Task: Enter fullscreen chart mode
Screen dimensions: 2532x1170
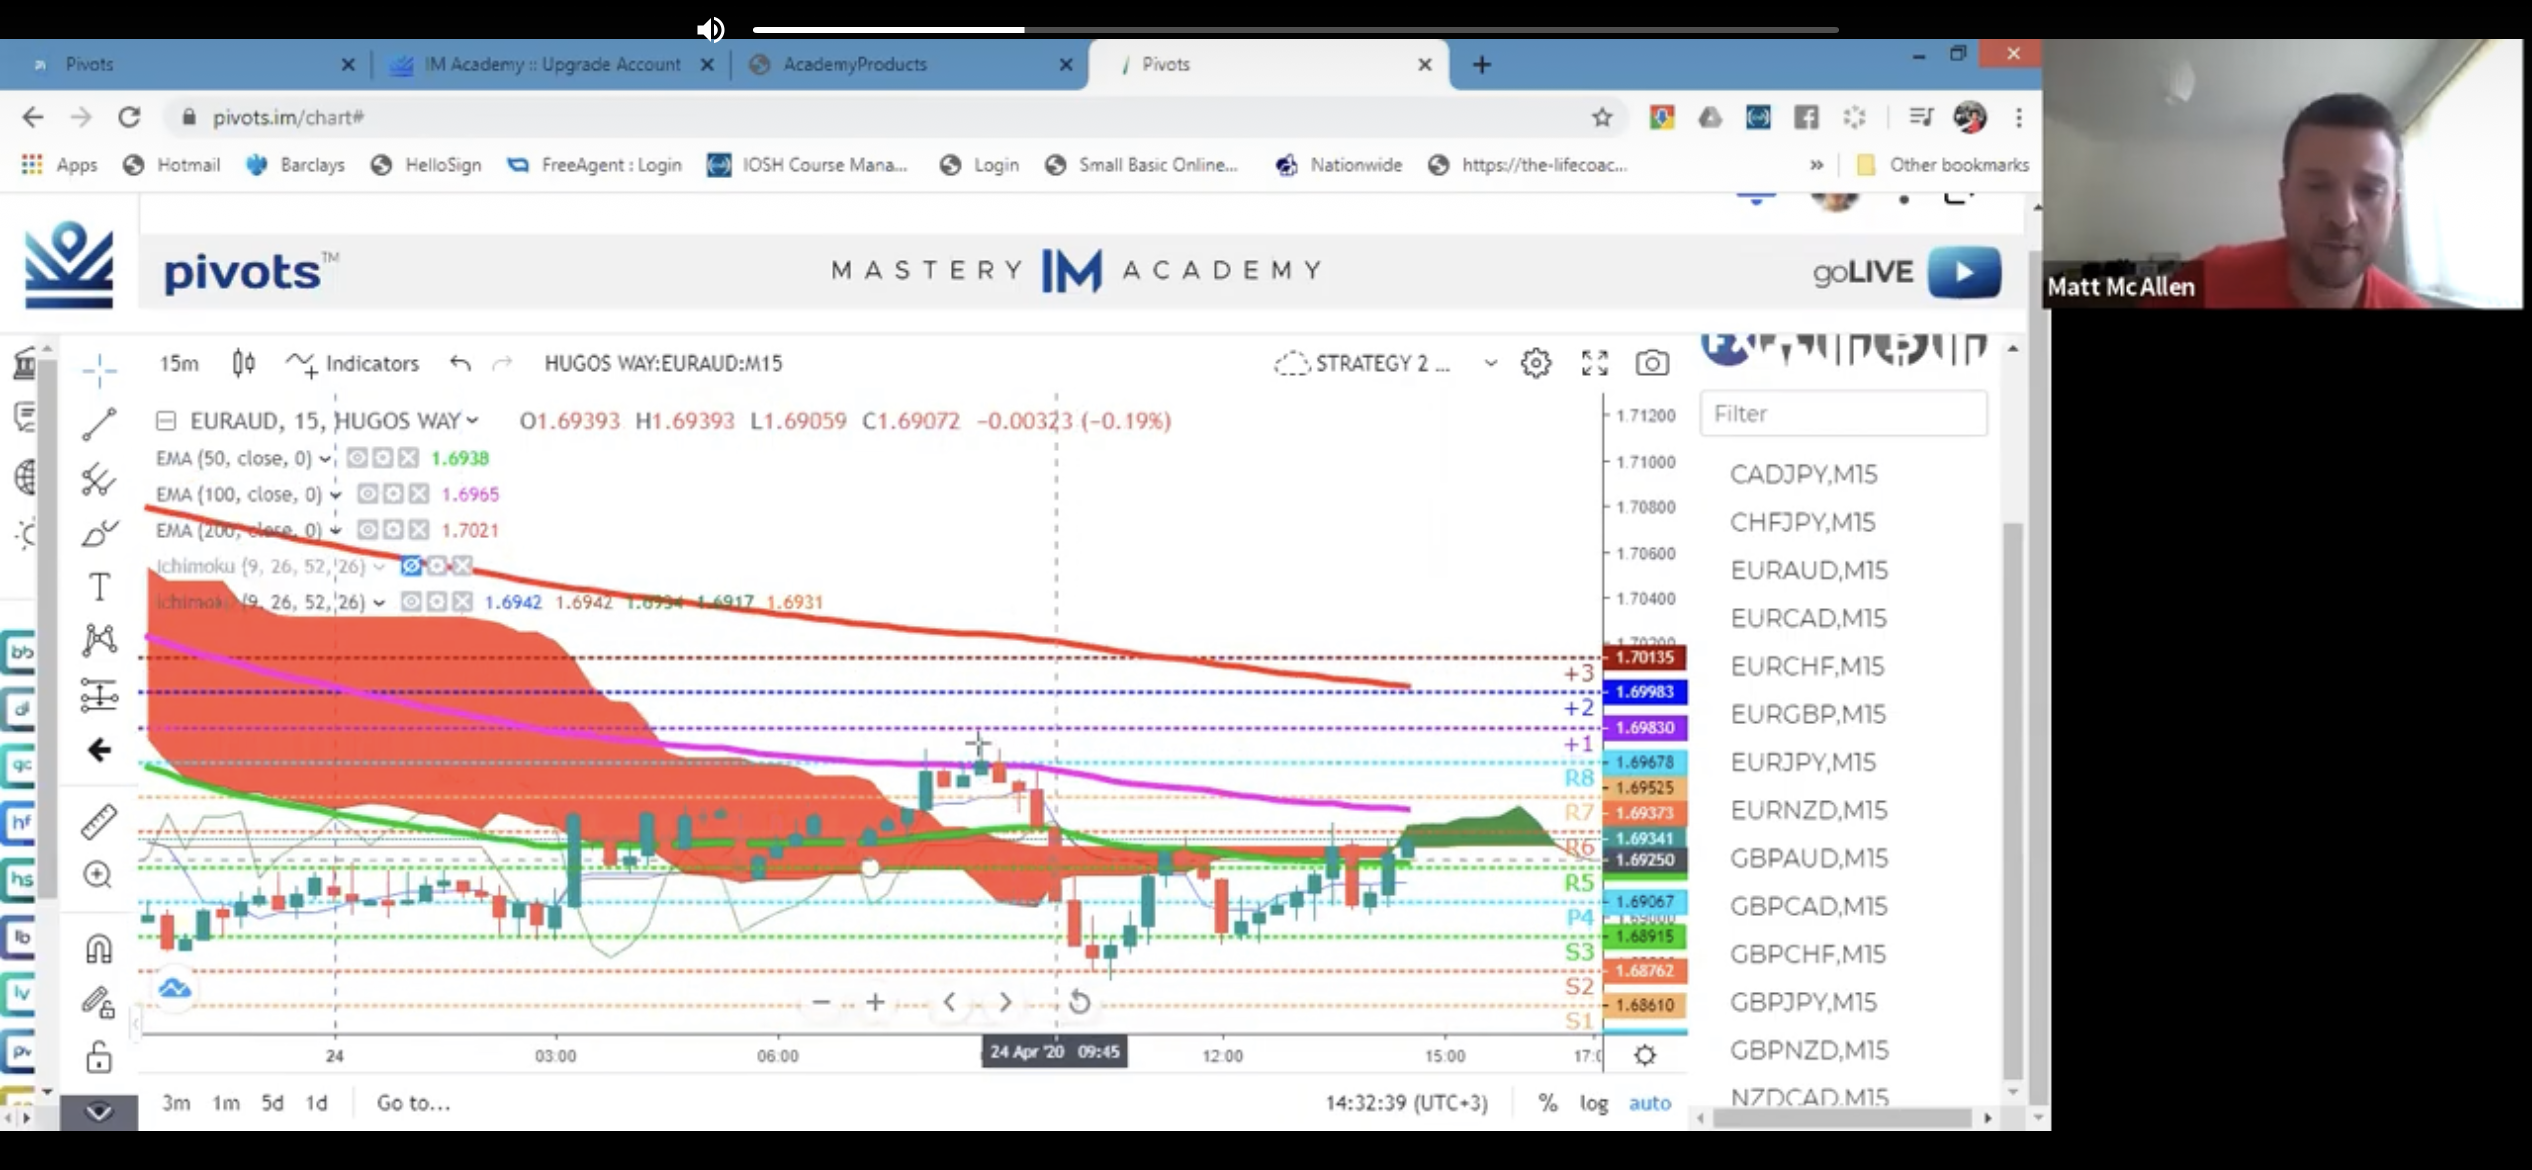Action: pyautogui.click(x=1594, y=363)
